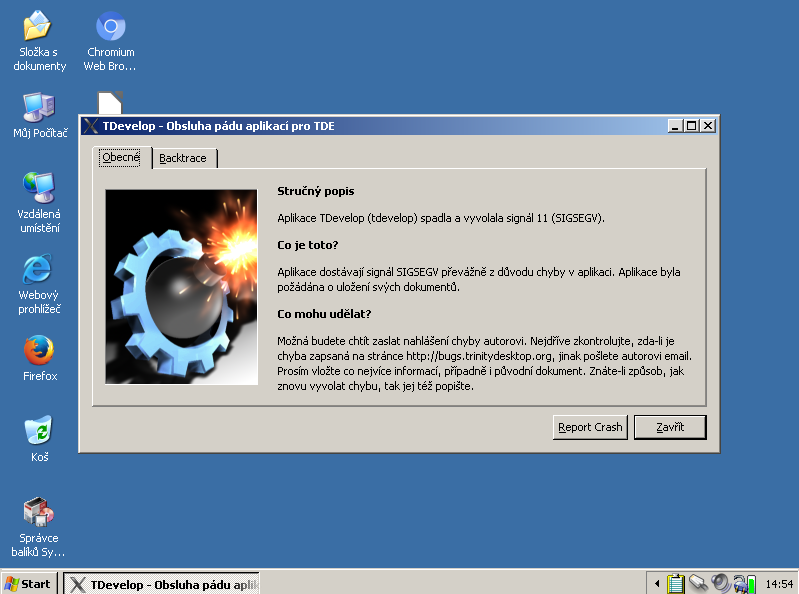Open Můj Počítač desktop icon
This screenshot has width=799, height=594.
pos(40,115)
